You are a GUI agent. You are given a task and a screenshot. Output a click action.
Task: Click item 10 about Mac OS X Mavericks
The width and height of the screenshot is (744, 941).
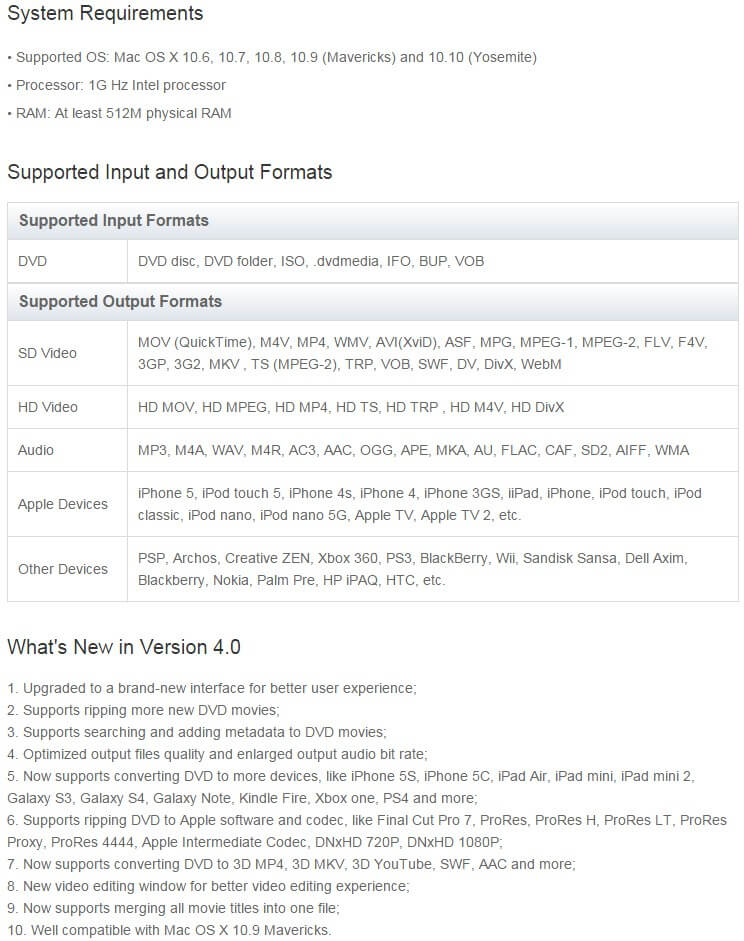[x=169, y=930]
